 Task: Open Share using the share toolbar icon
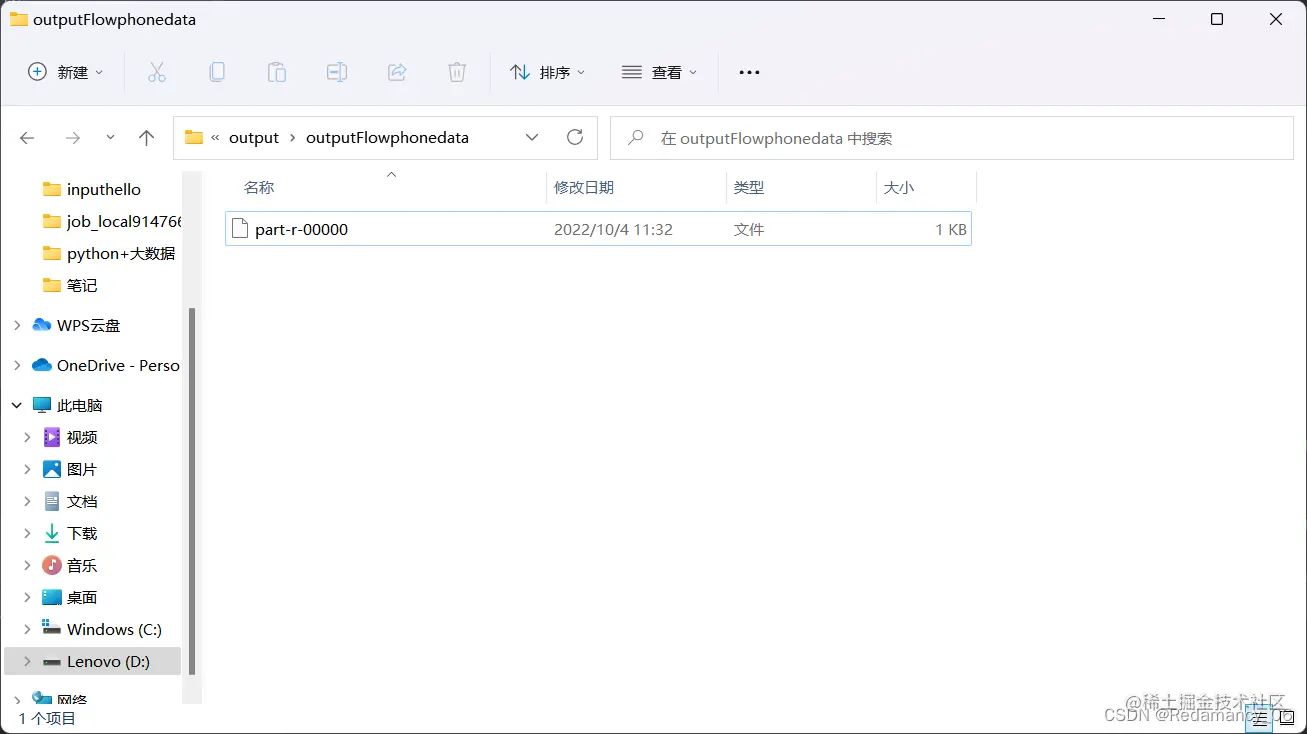[397, 71]
